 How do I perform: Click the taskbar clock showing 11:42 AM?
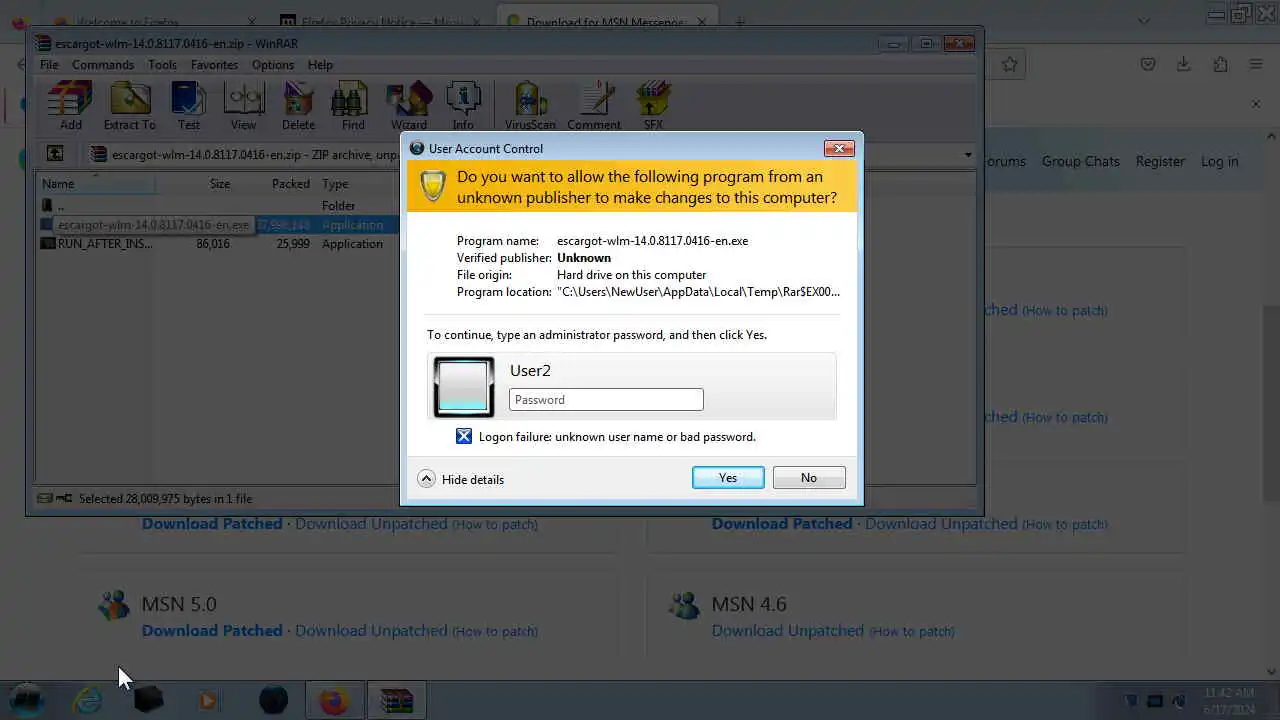(x=1229, y=700)
